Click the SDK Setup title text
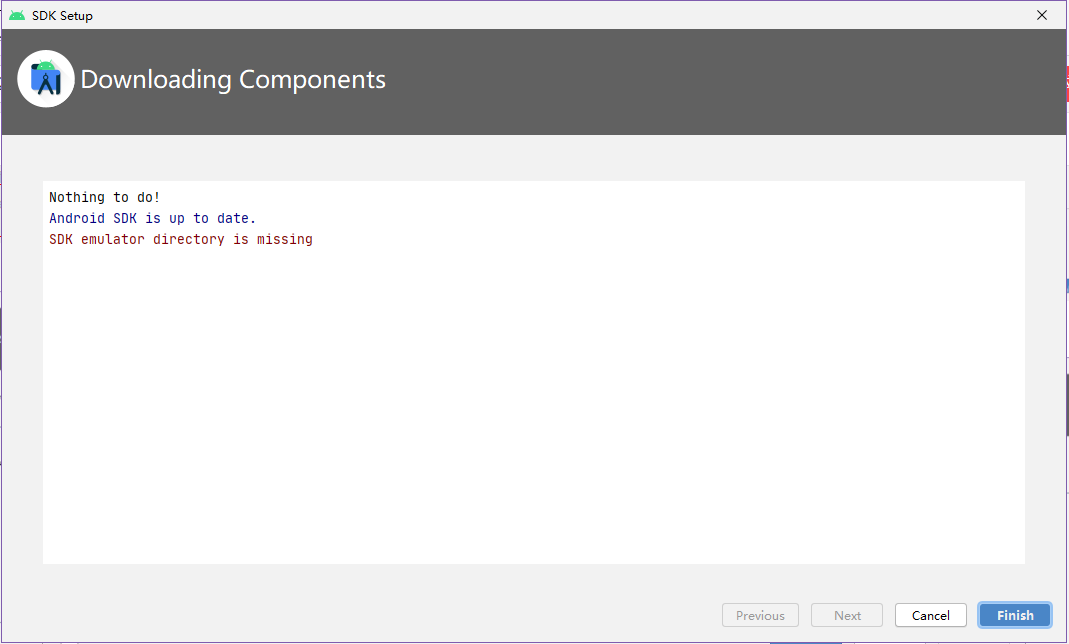 64,15
